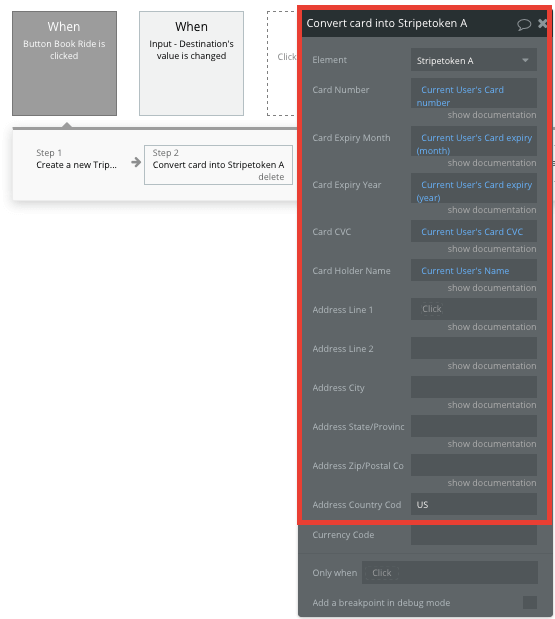Show documentation for Address City
Viewport: 555px width, 619px height.
pos(492,405)
